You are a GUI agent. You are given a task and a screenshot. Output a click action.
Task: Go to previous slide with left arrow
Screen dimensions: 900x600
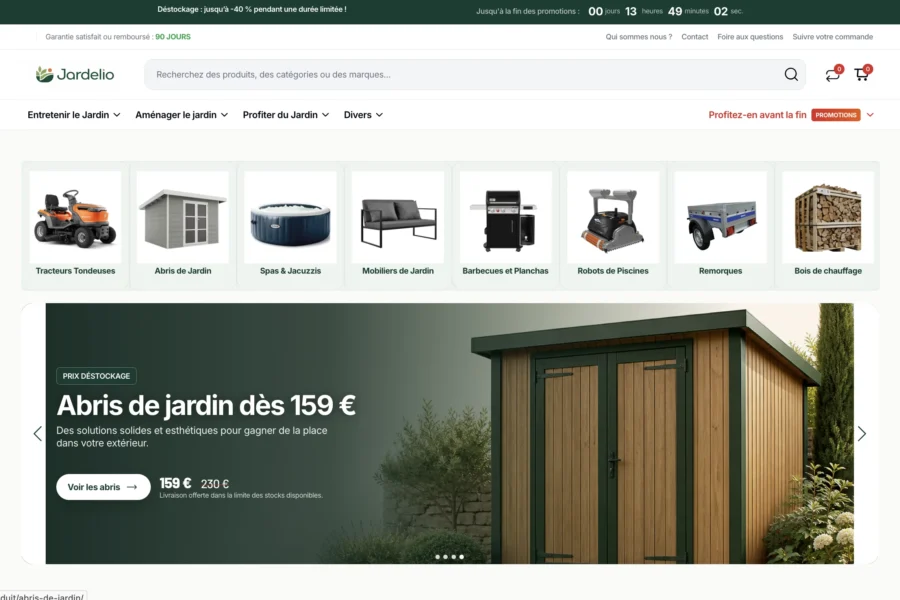click(x=38, y=433)
